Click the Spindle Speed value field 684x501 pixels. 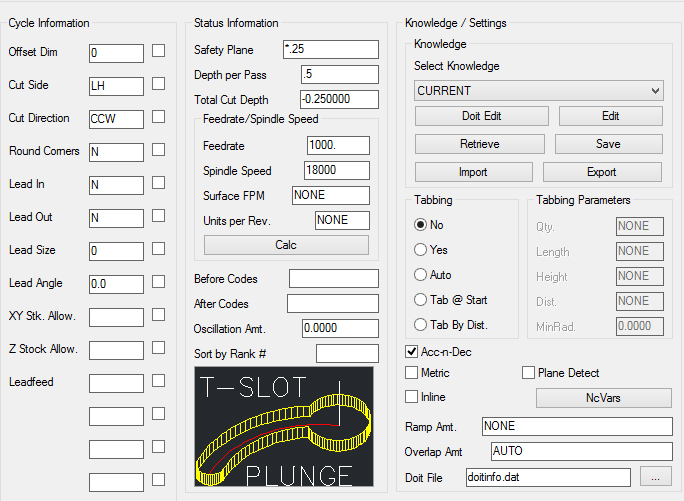[x=338, y=171]
